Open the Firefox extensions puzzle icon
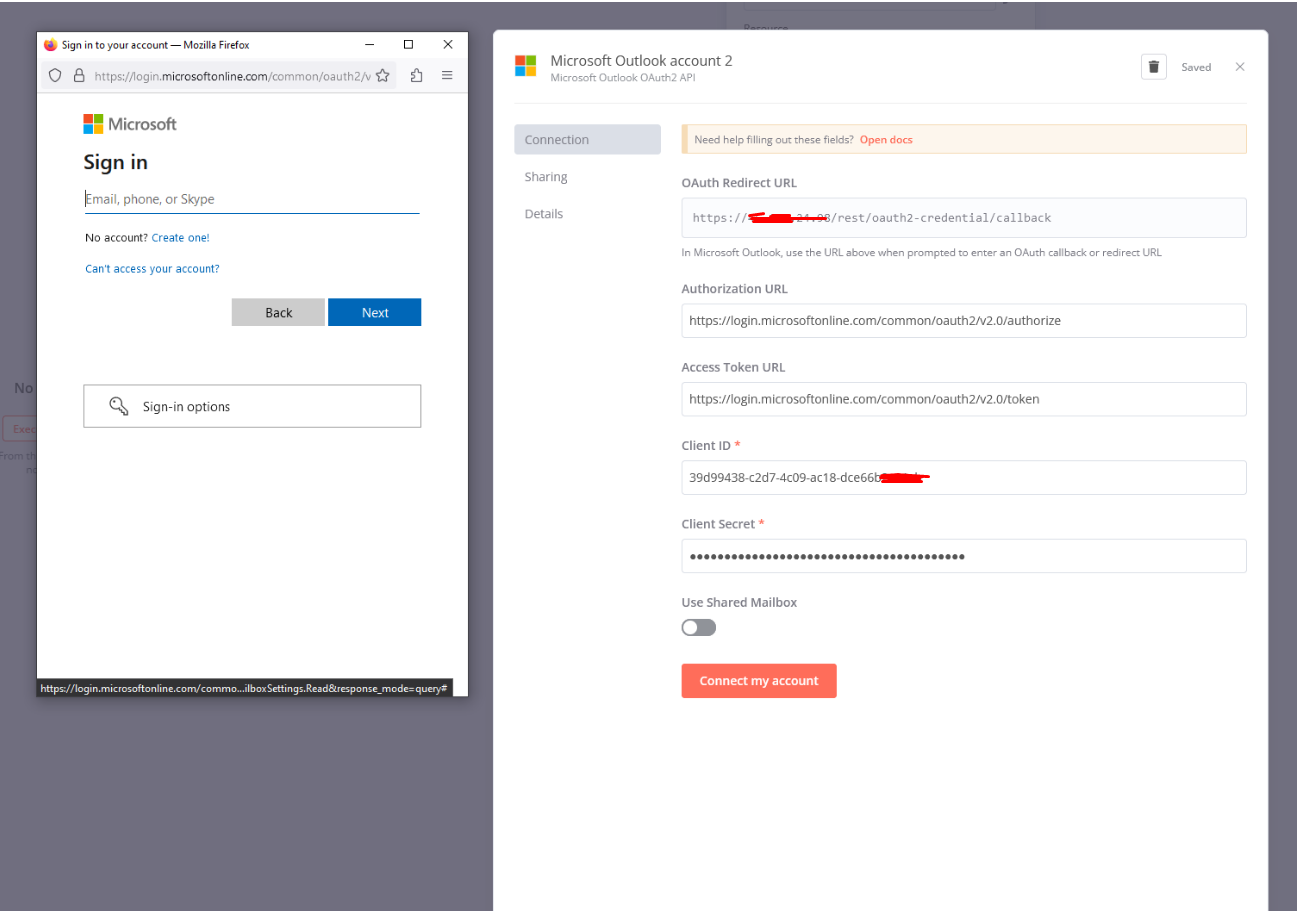Viewport: 1297px width, 911px height. click(x=417, y=76)
